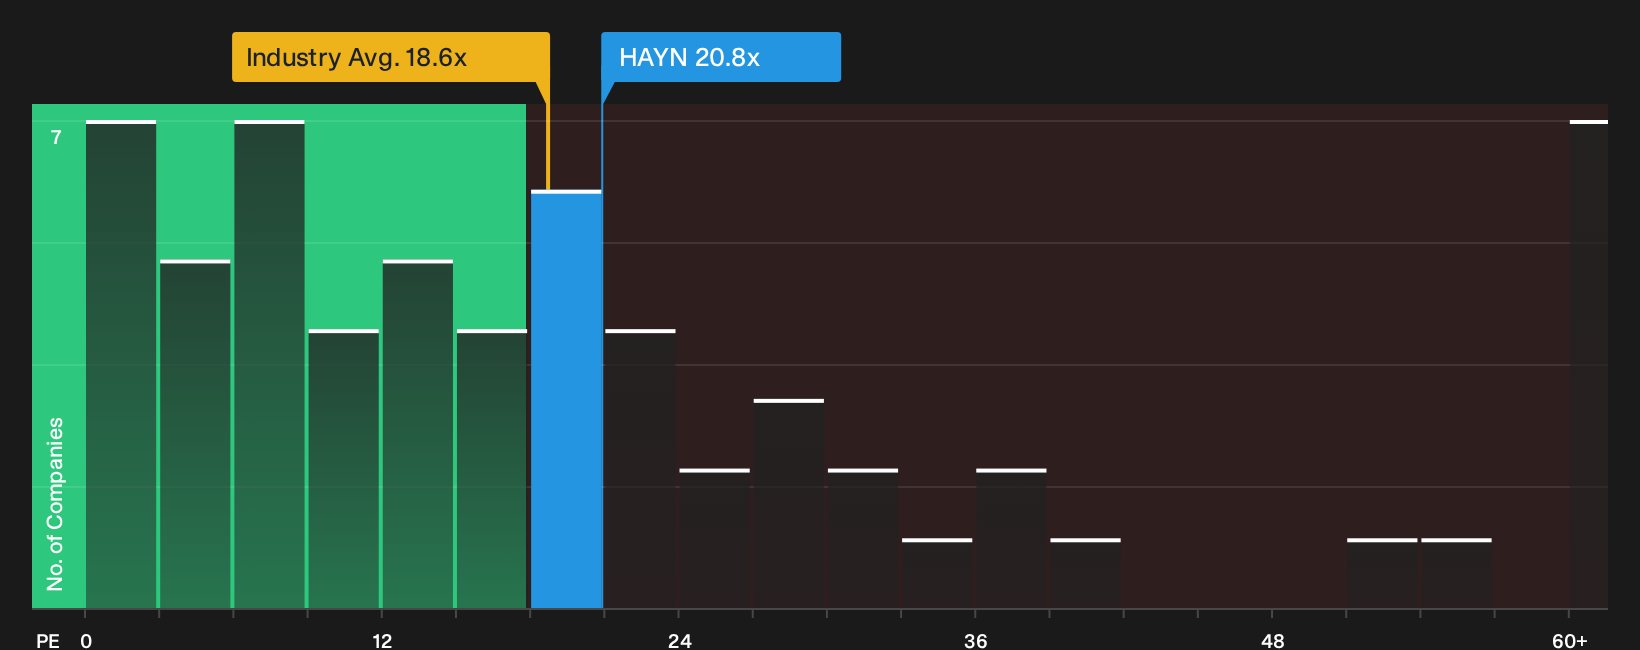
Task: Click the x-axis label 60+
Action: point(1569,640)
